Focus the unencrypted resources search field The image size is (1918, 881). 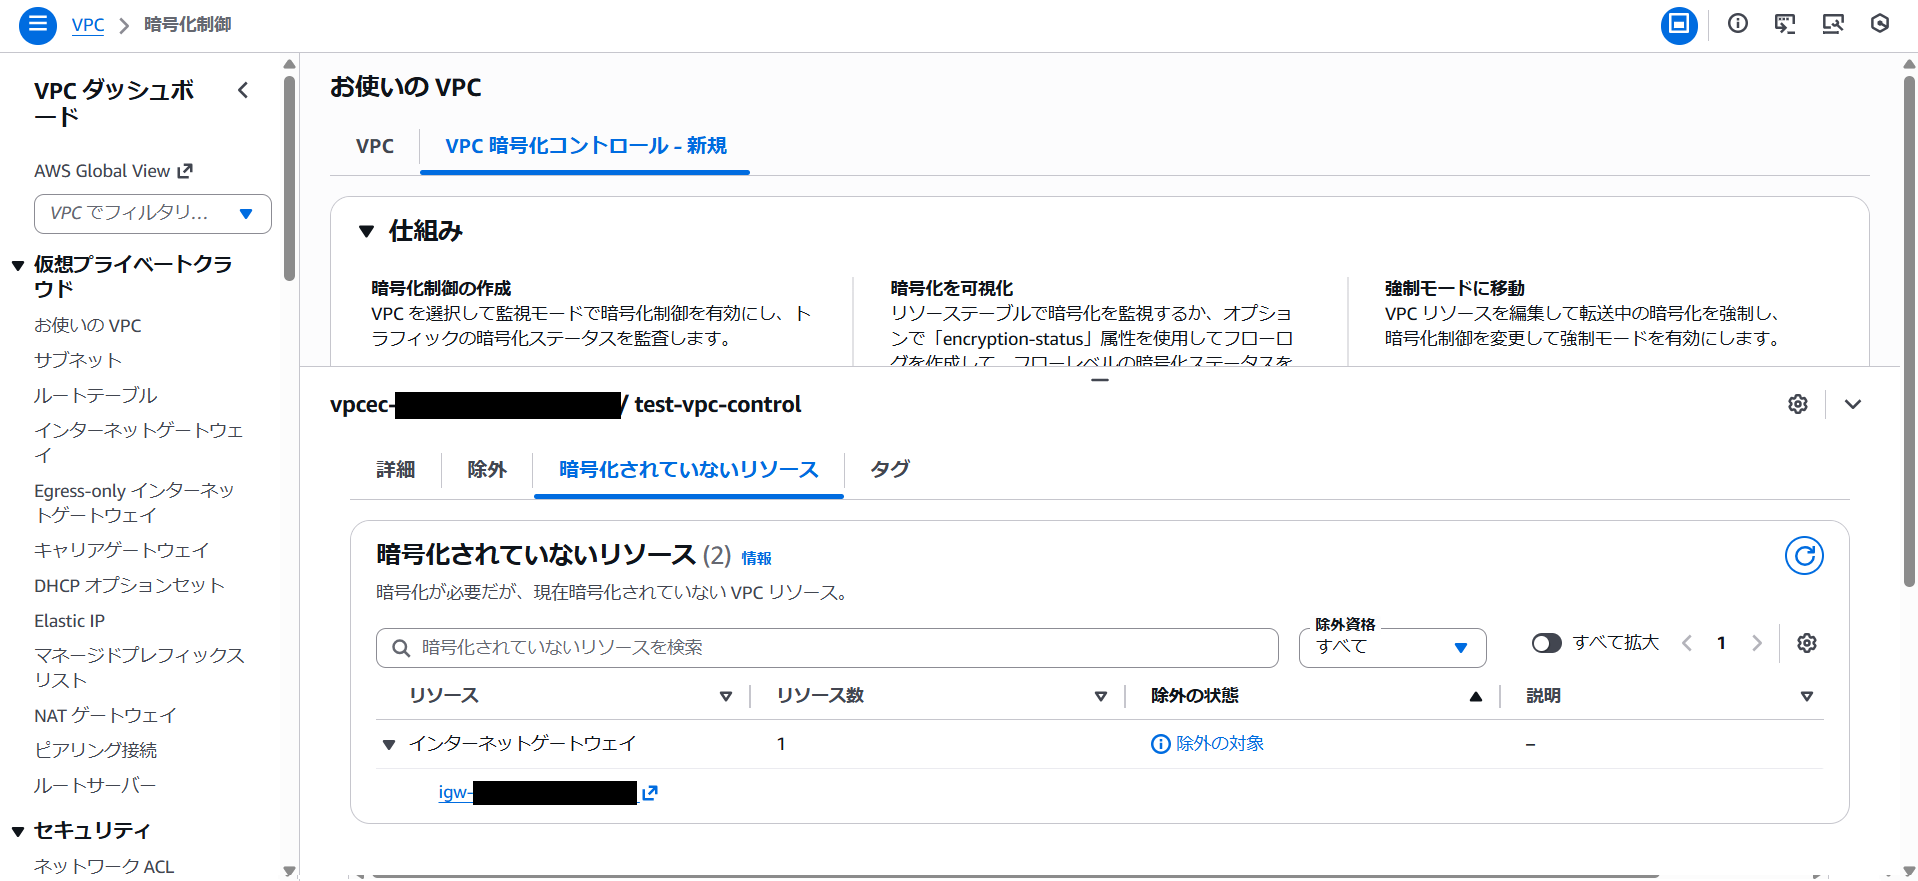[x=827, y=648]
